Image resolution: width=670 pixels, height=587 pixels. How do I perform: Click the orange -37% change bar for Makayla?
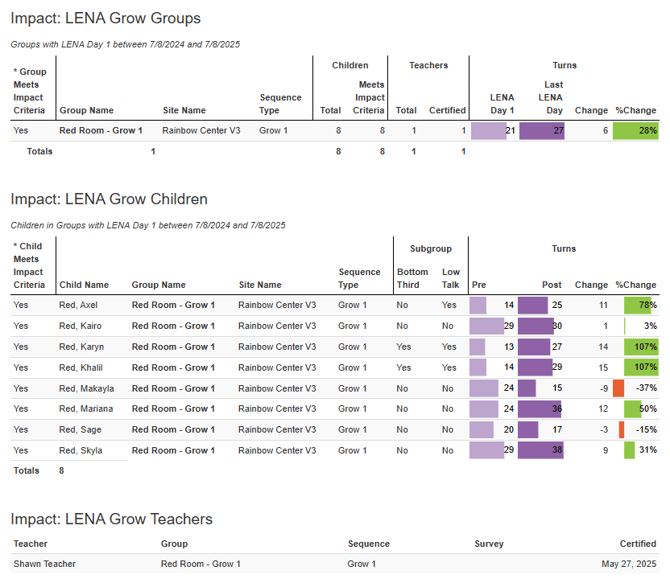point(619,388)
